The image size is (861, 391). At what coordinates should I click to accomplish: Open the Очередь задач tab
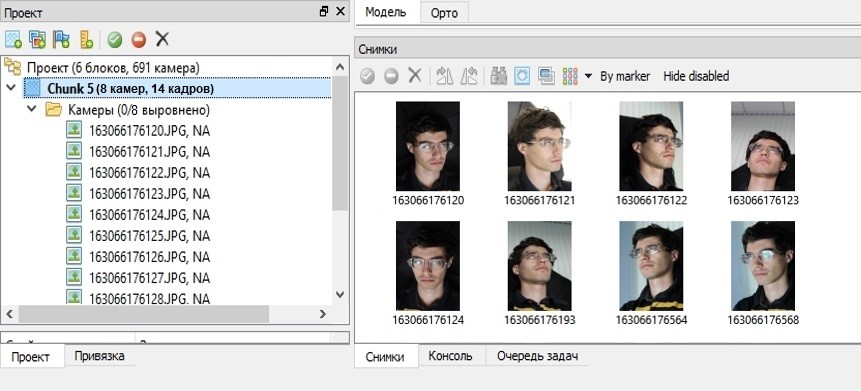pyautogui.click(x=537, y=356)
